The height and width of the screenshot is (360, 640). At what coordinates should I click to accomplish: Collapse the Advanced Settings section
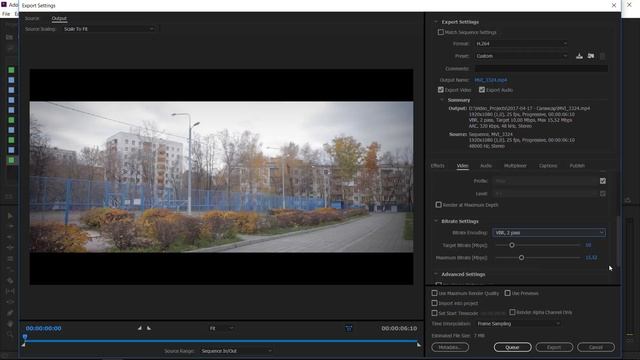click(436, 274)
